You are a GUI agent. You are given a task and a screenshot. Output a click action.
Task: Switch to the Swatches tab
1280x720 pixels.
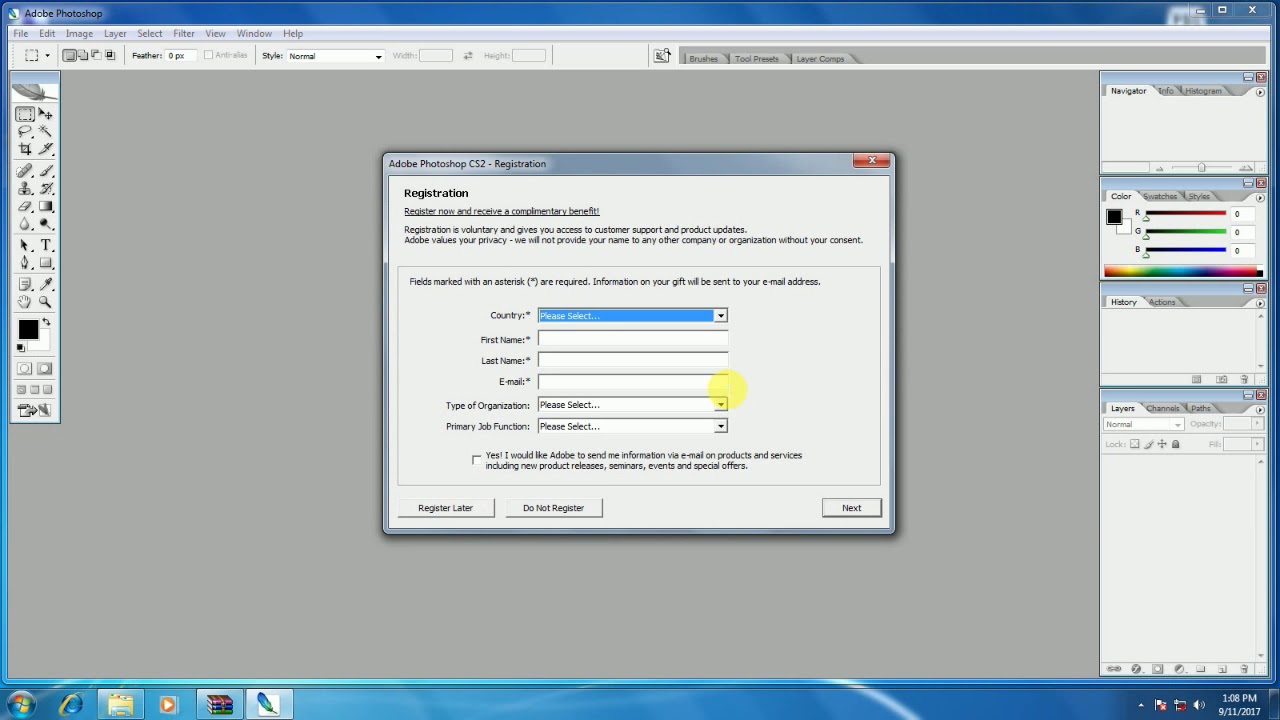pyautogui.click(x=1160, y=196)
